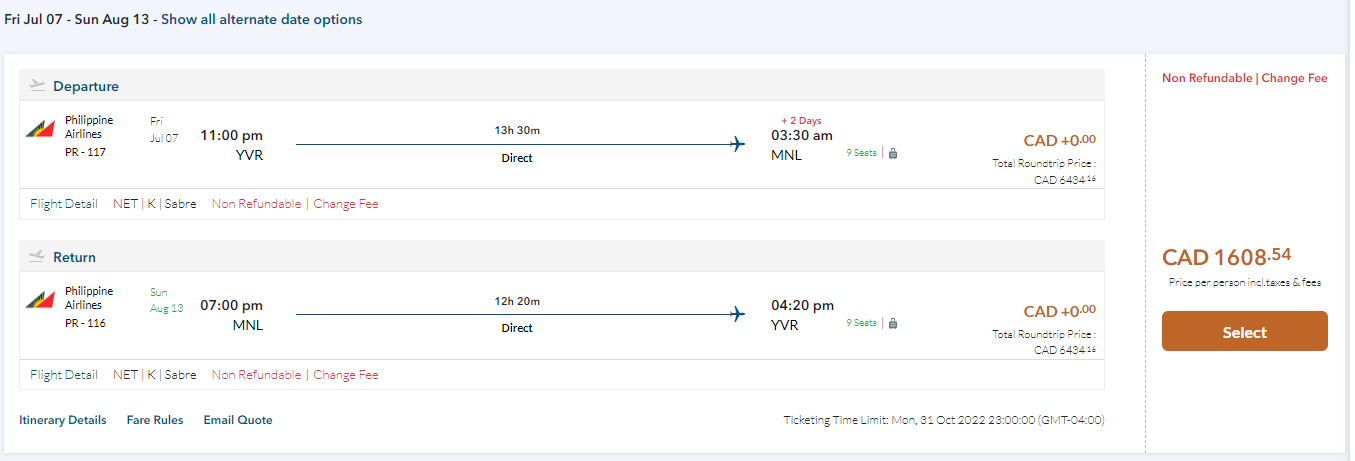Open Itinerary Details
The width and height of the screenshot is (1355, 461).
(63, 420)
